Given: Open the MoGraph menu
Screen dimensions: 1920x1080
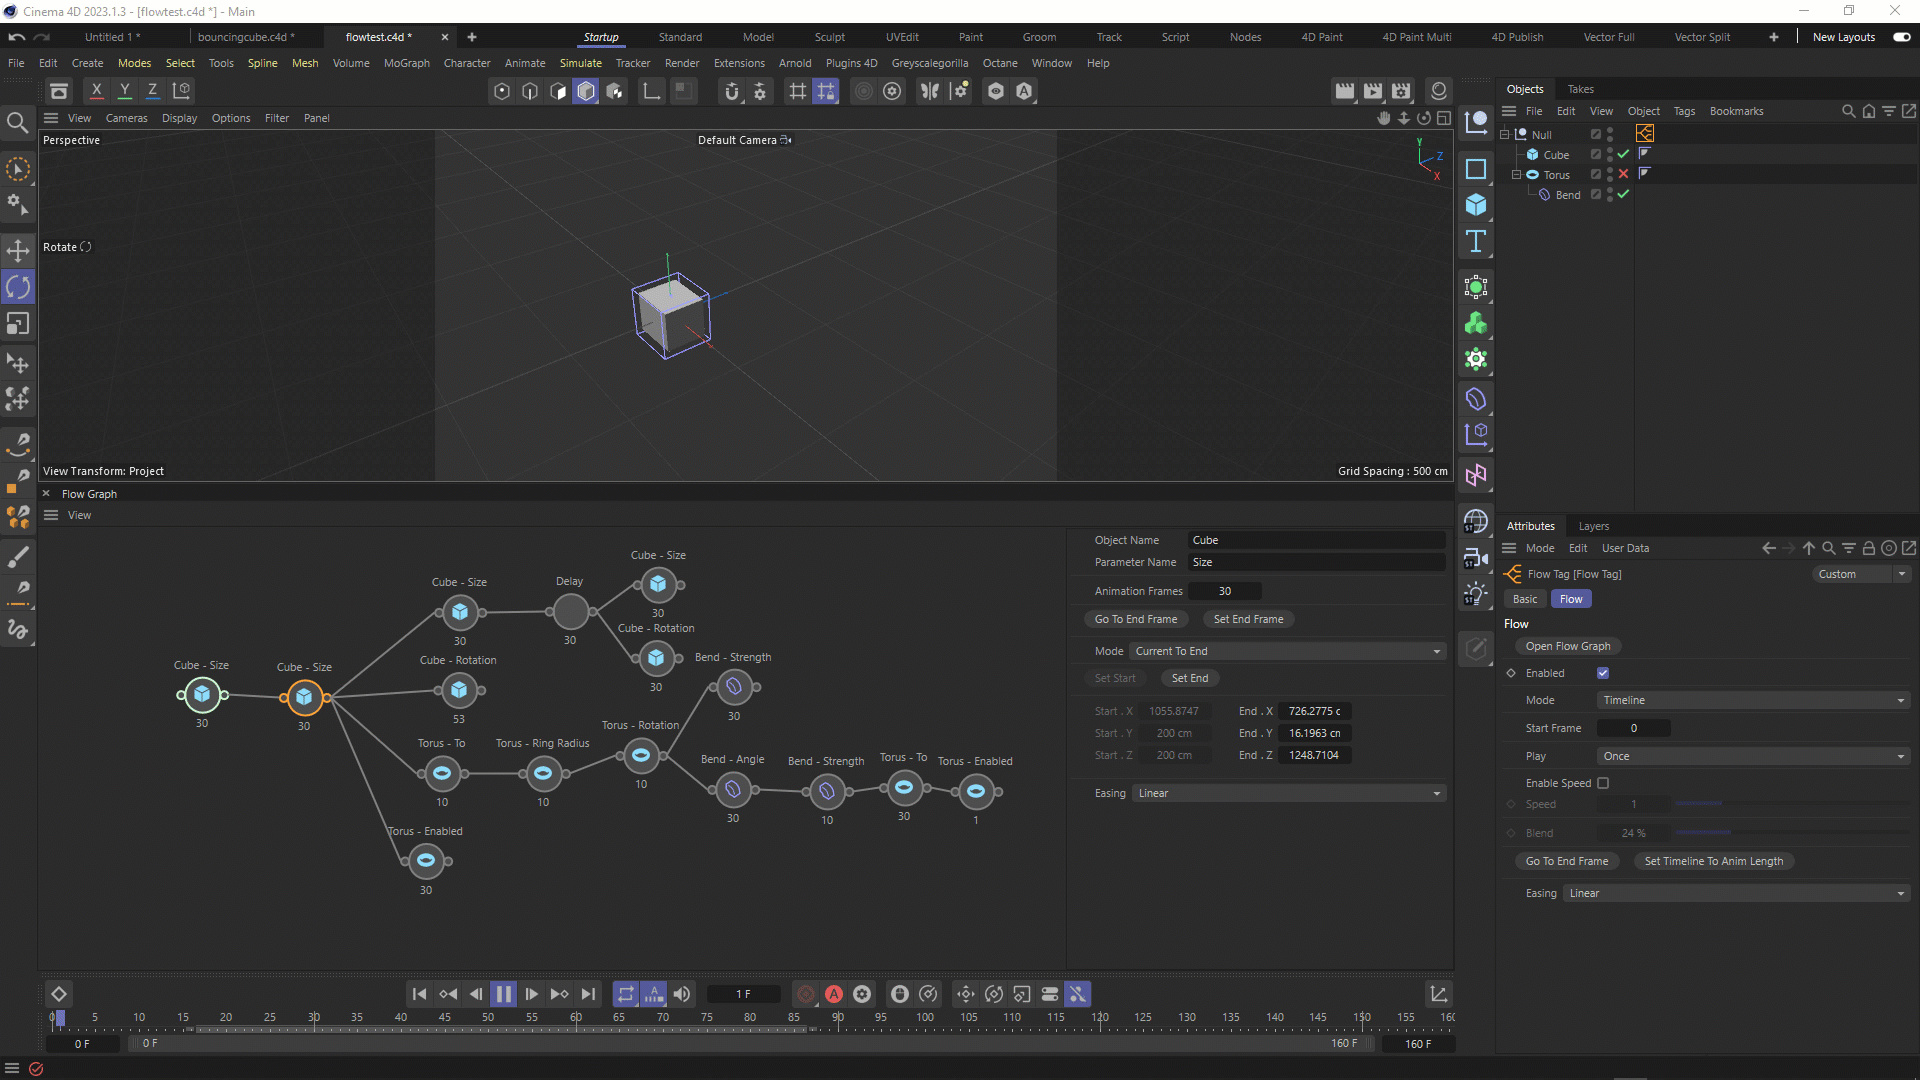Looking at the screenshot, I should [406, 63].
